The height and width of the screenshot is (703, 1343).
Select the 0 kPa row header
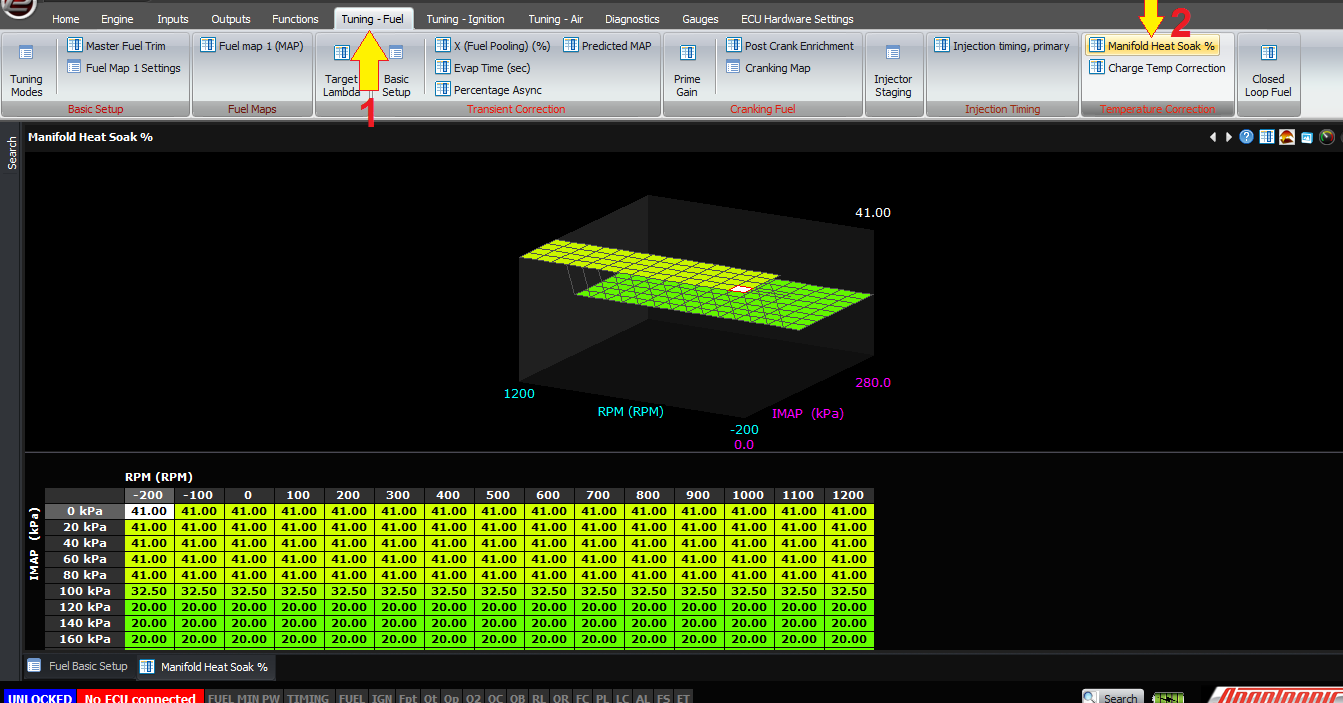pyautogui.click(x=86, y=511)
